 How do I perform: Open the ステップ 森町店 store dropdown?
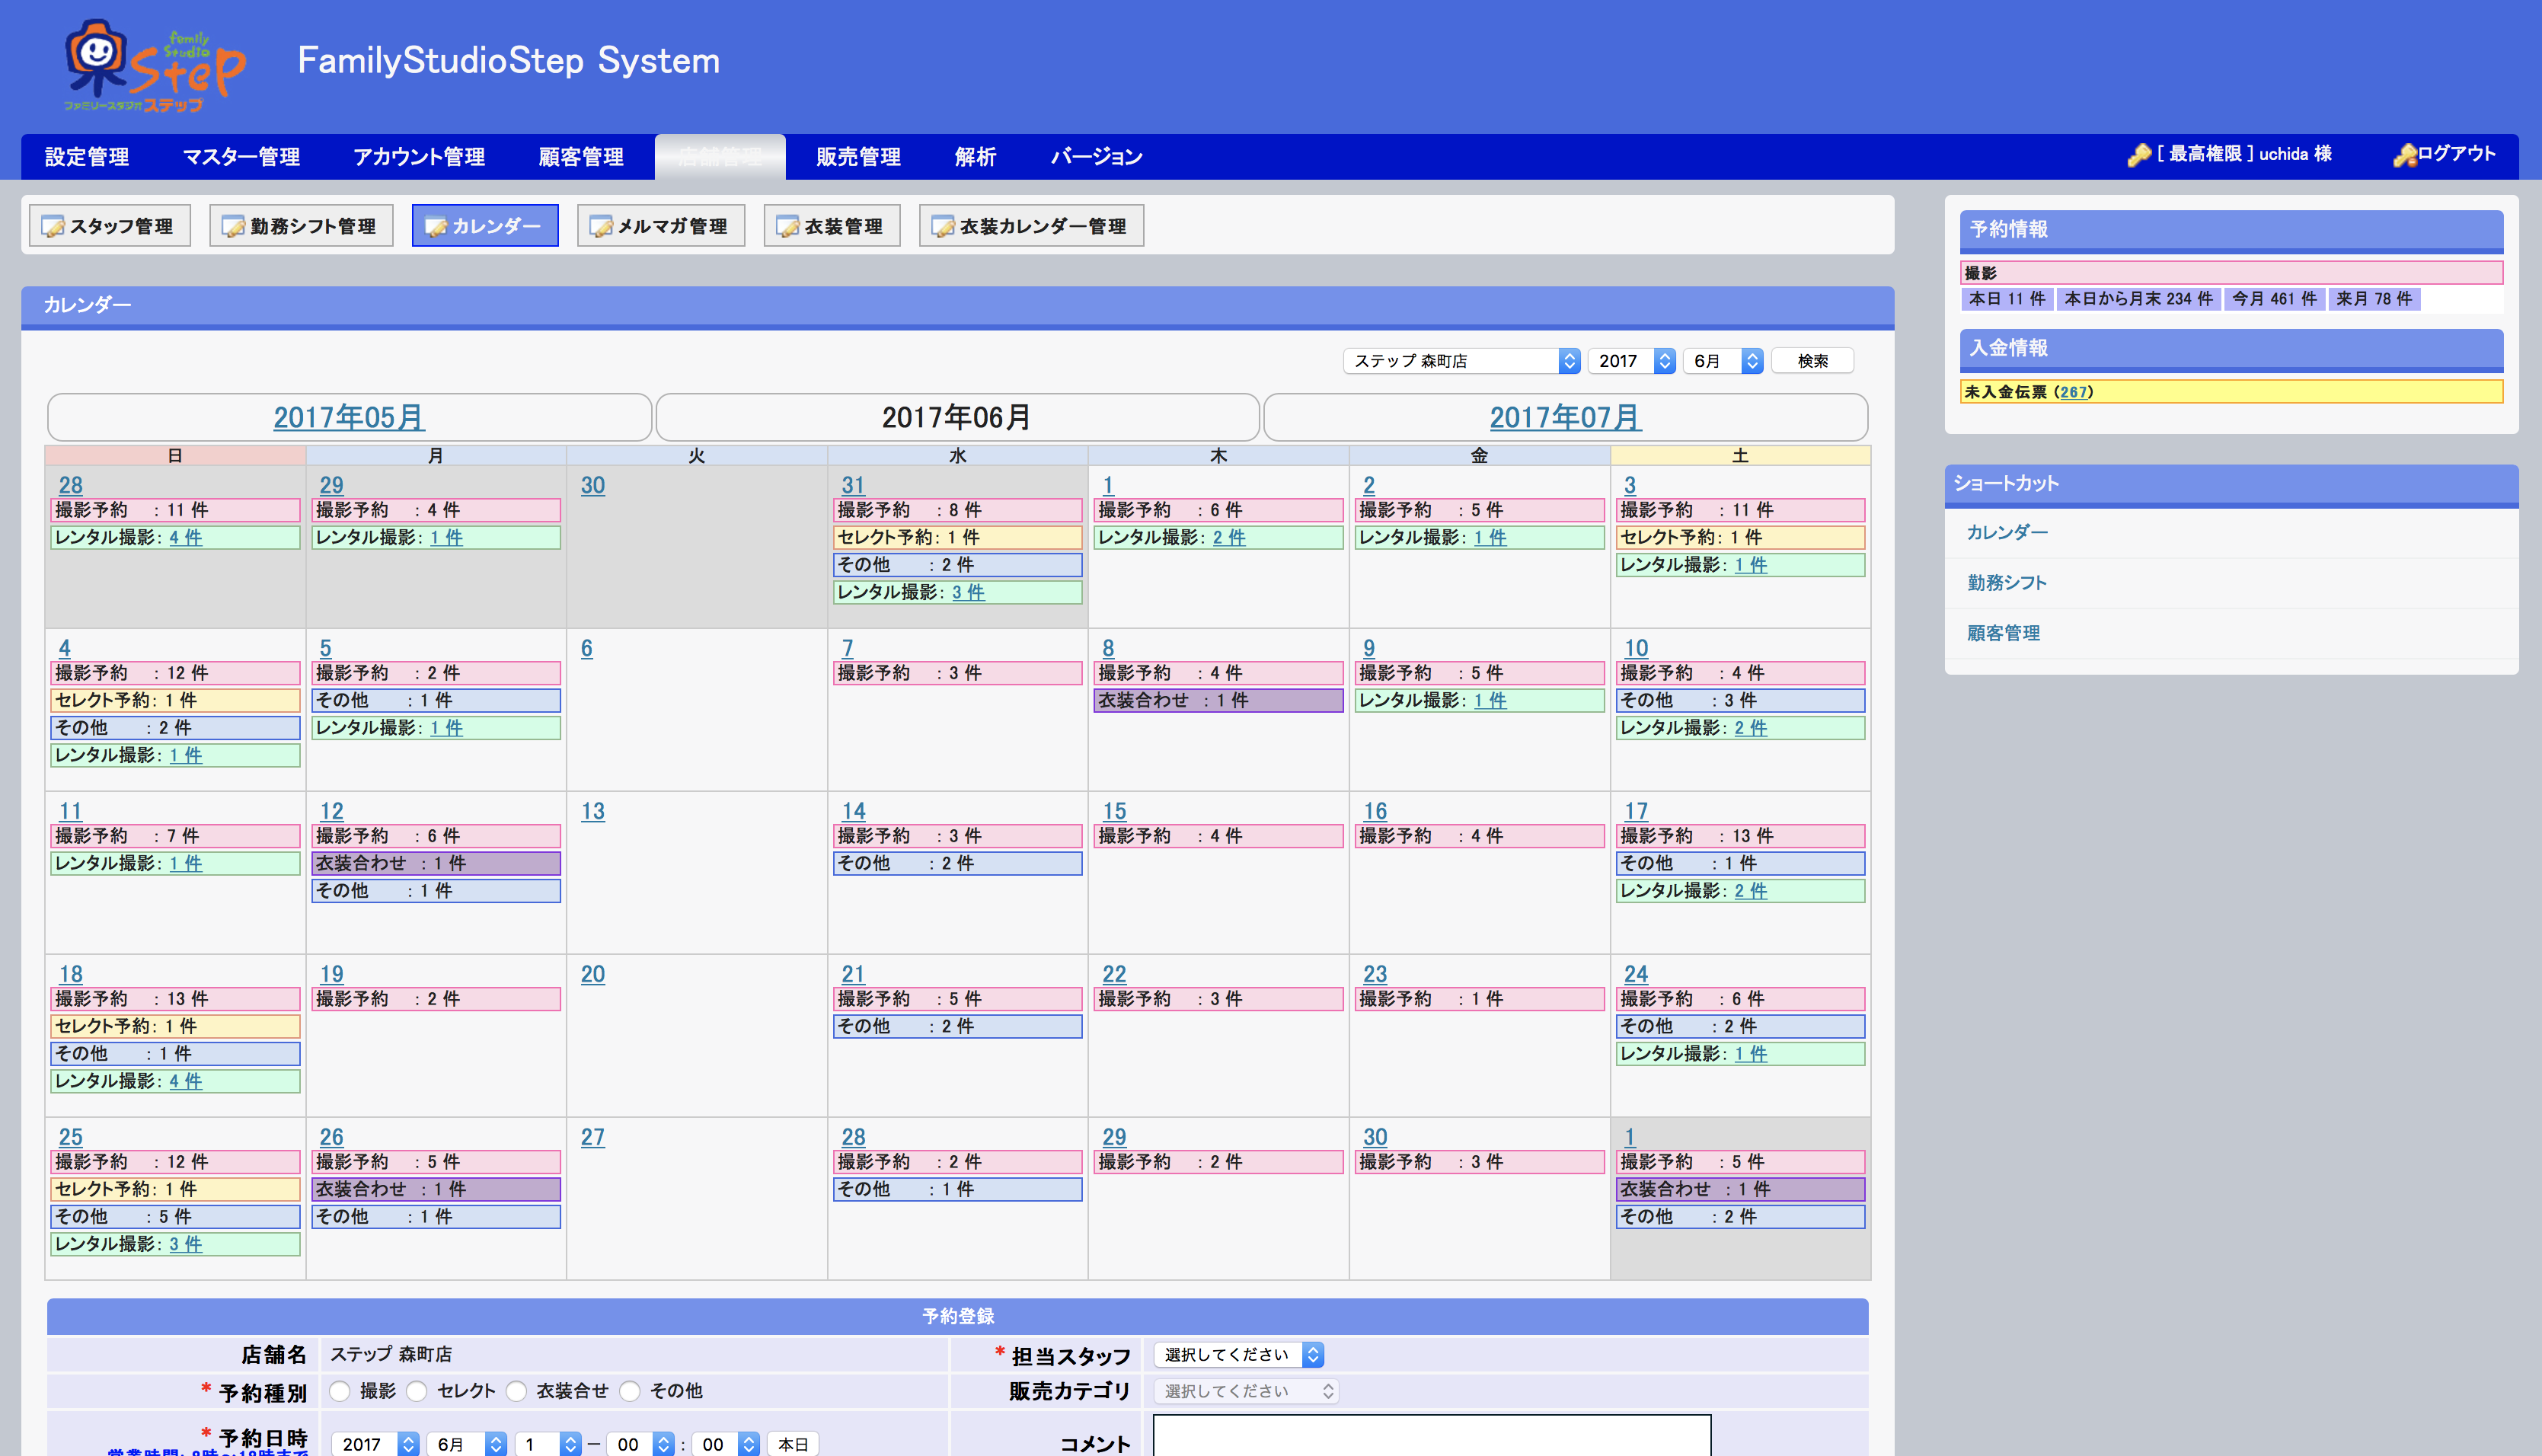coord(1461,361)
